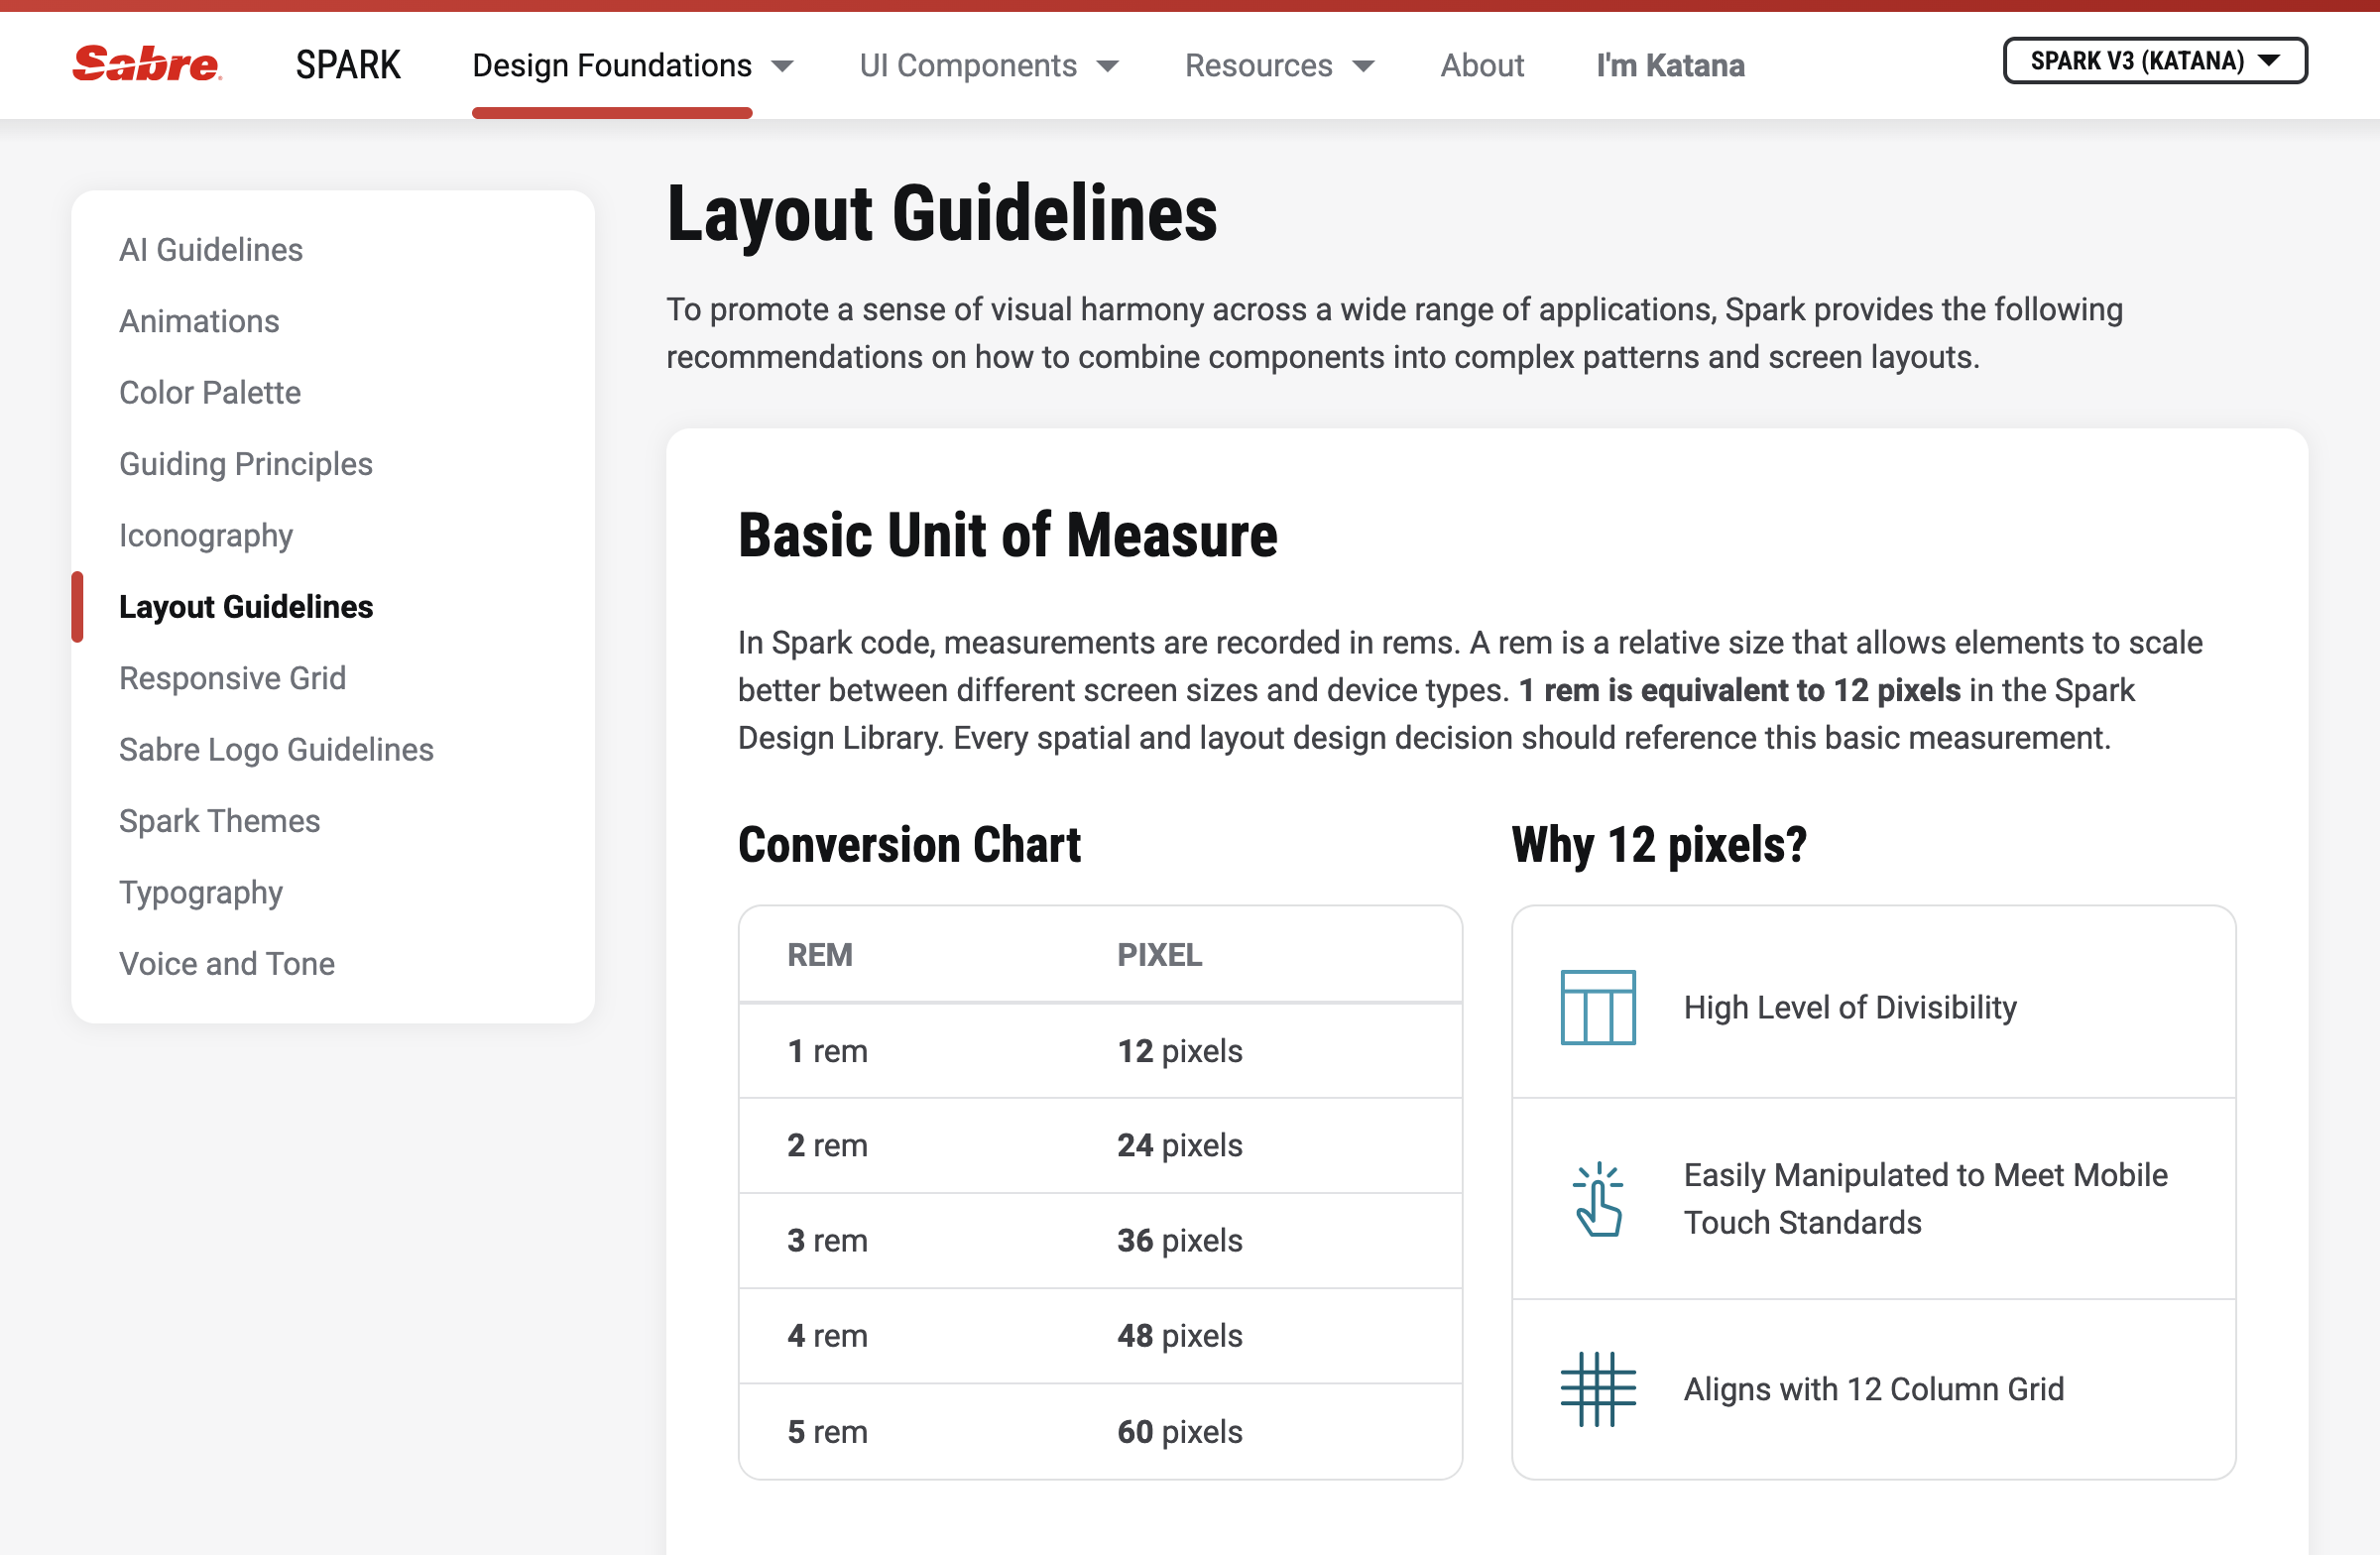Select Voice and Tone from sidebar
Screen dimensions: 2380x1555
pos(227,963)
